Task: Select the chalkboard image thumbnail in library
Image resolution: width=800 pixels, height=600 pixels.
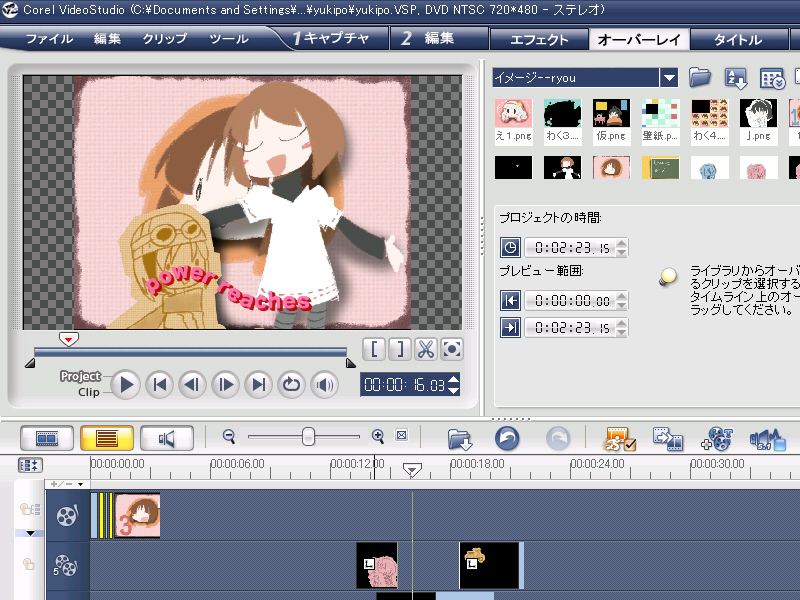Action: (660, 168)
